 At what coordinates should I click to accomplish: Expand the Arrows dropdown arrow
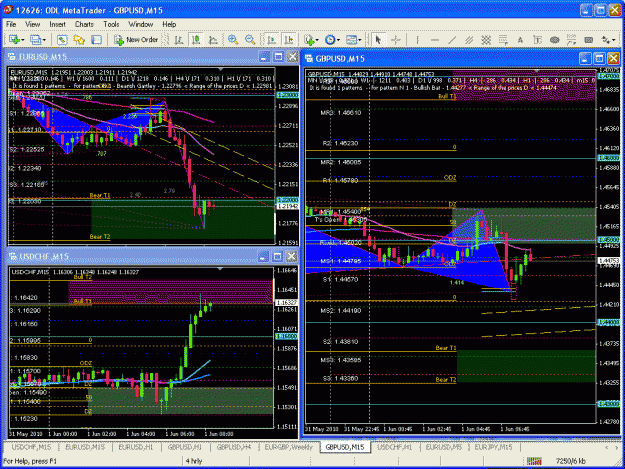pos(614,40)
